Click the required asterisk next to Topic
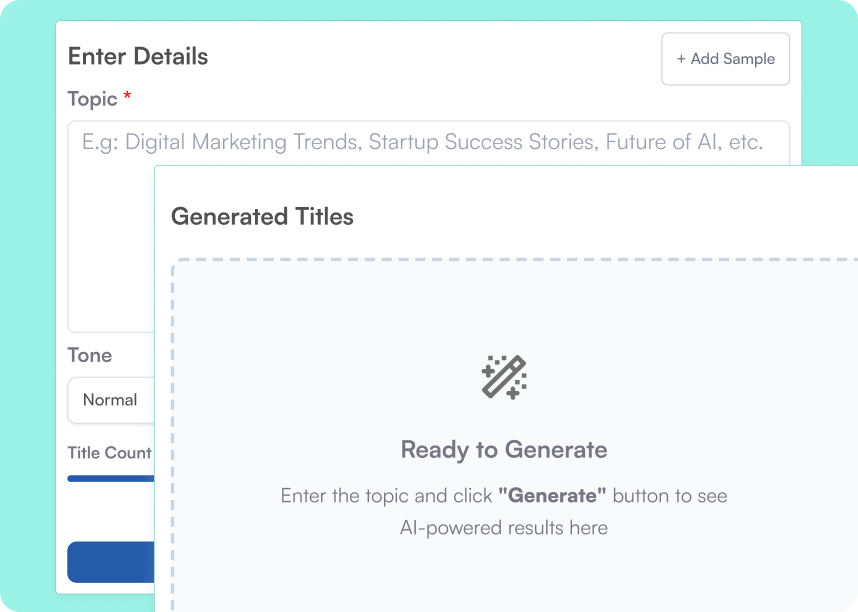Screen dimensions: 858x612 (x=127, y=97)
